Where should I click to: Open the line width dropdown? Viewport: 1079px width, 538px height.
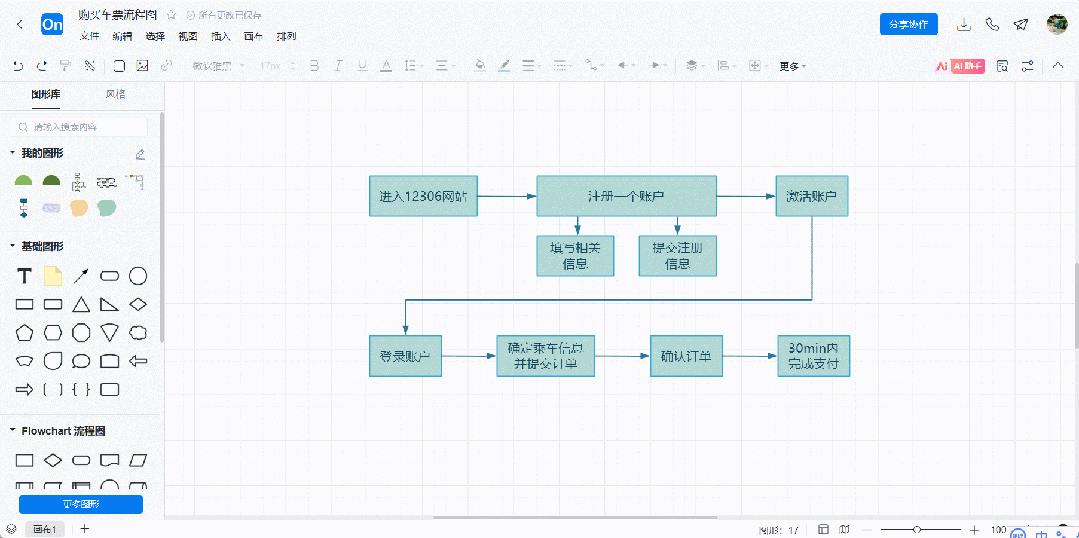pyautogui.click(x=531, y=66)
